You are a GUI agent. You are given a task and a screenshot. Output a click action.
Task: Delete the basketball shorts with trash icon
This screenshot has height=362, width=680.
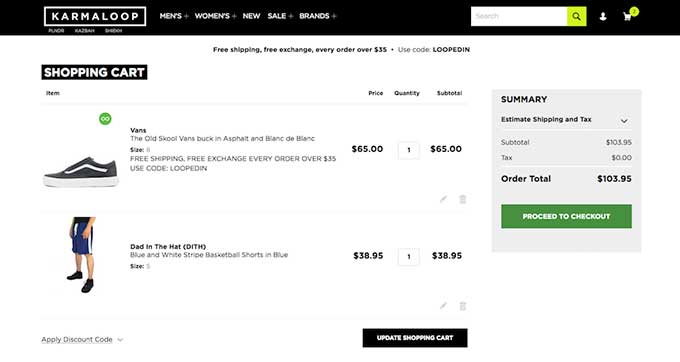point(463,306)
